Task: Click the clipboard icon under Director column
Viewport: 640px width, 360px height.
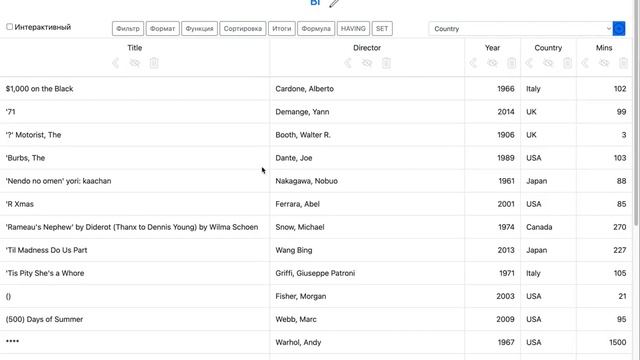Action: pyautogui.click(x=386, y=63)
